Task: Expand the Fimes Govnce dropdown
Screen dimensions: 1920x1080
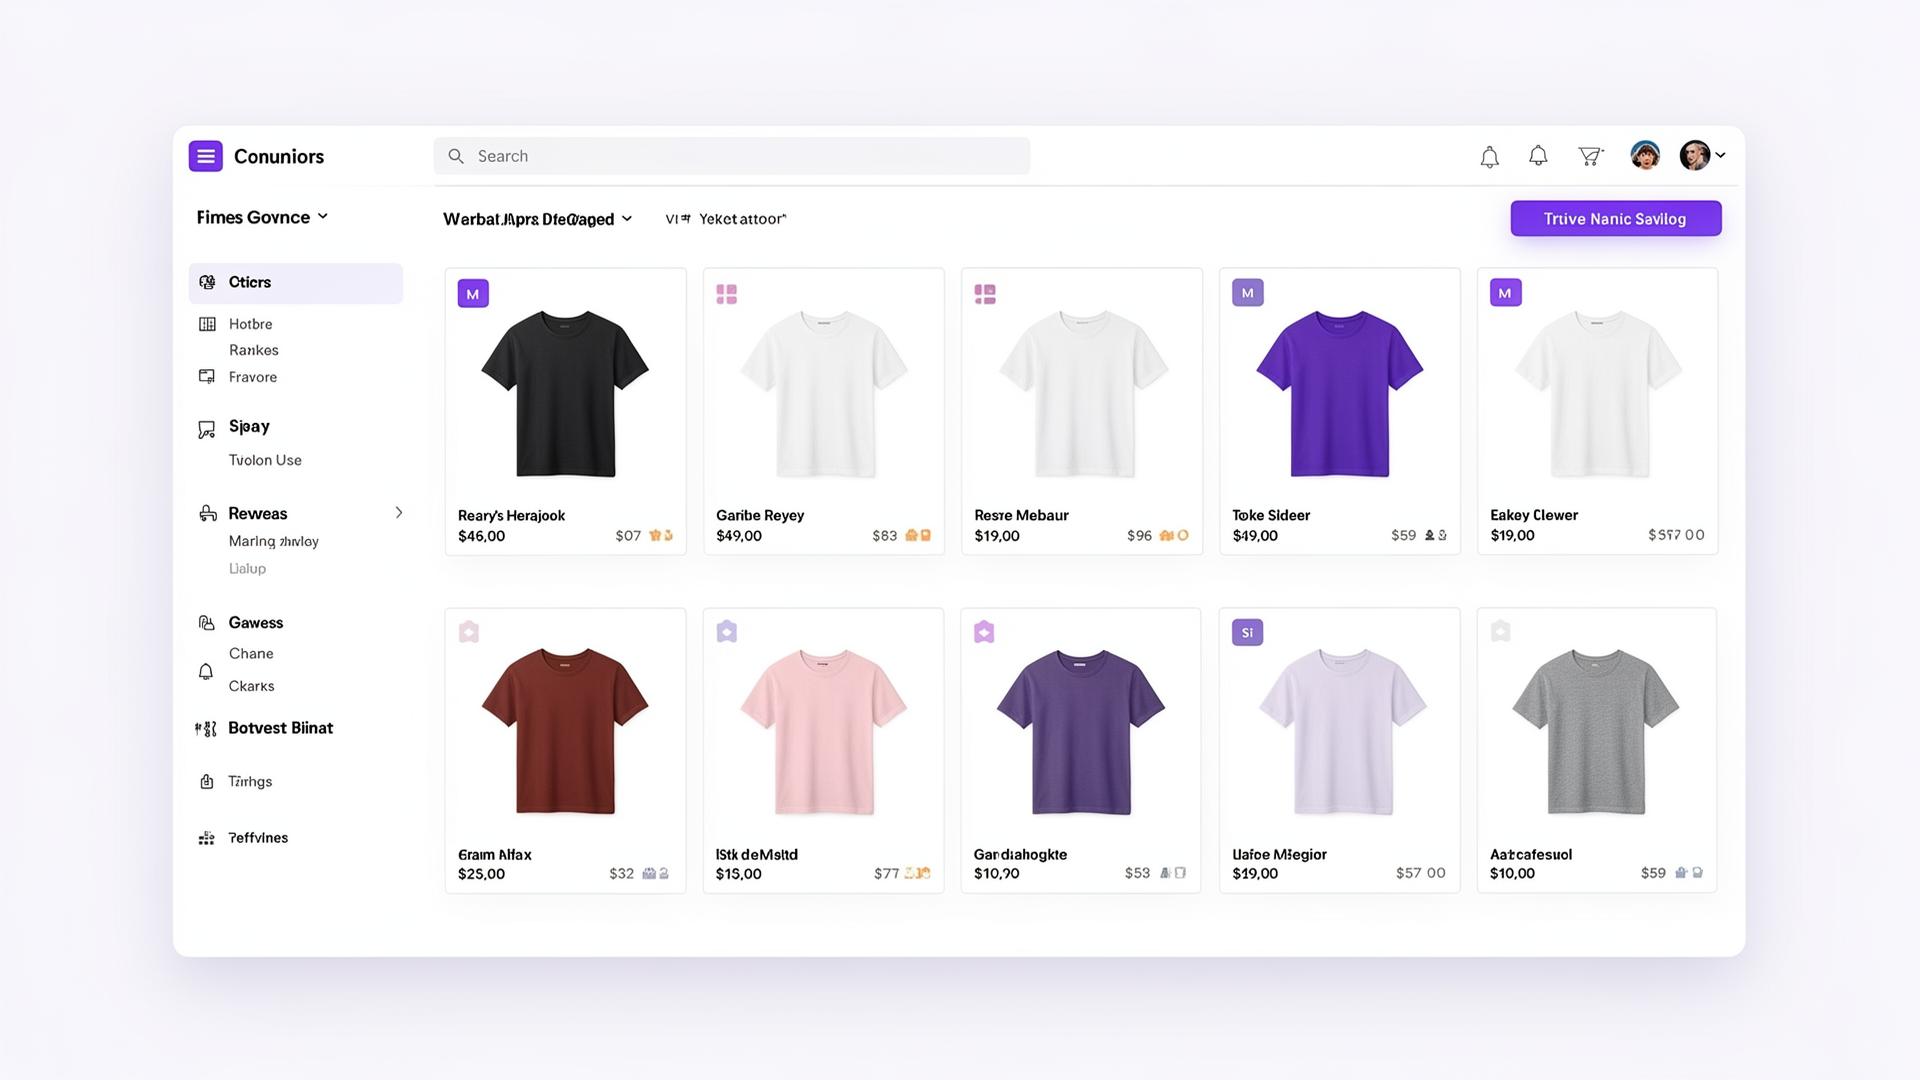Action: pos(262,217)
